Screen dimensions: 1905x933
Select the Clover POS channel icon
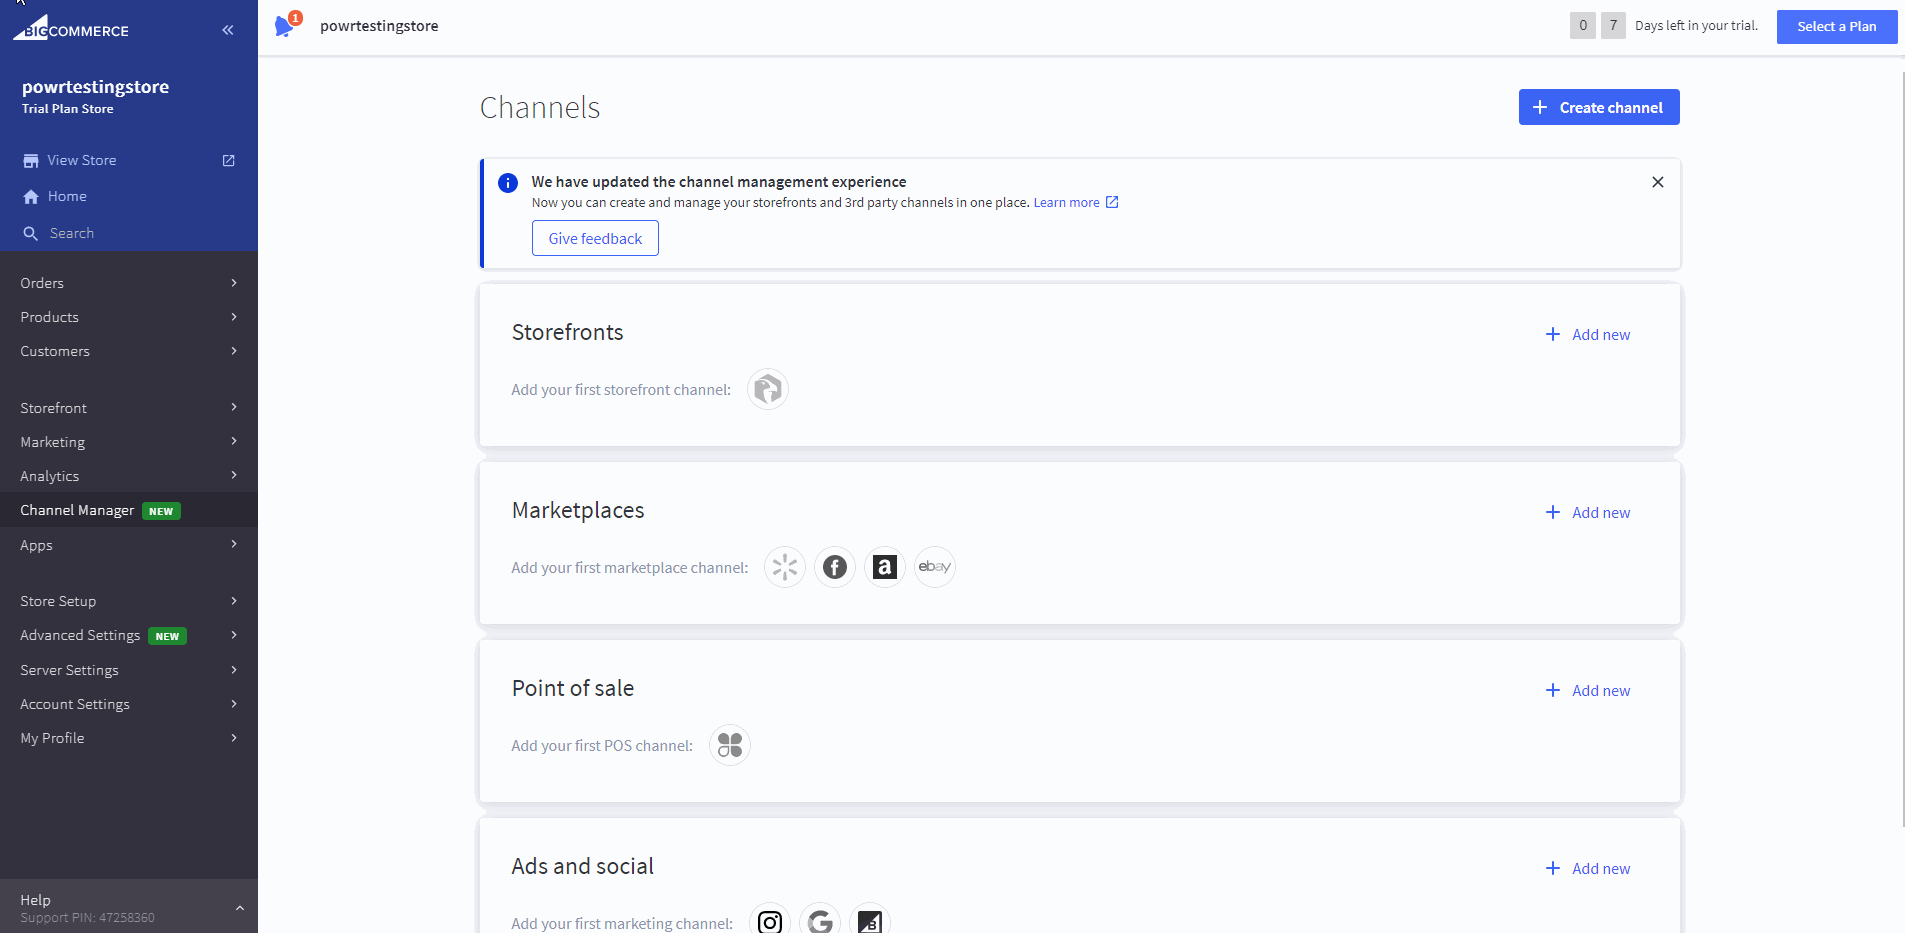tap(730, 745)
